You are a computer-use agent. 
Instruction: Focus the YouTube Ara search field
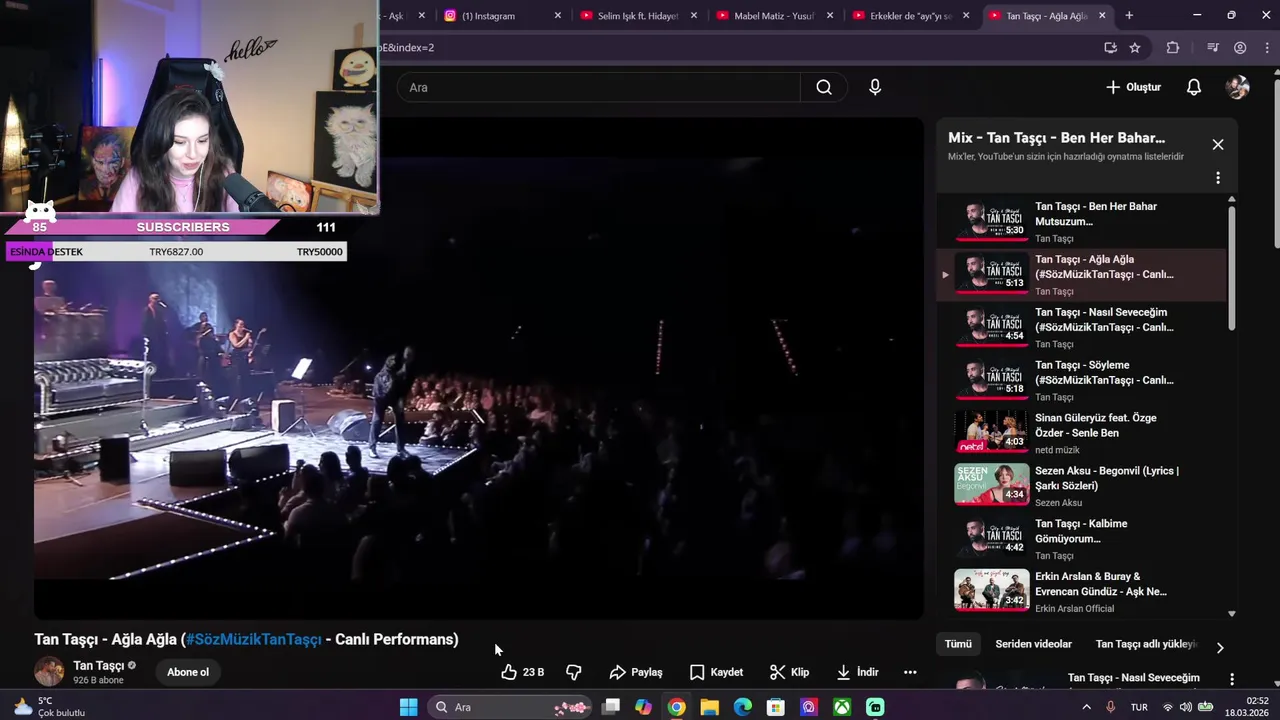tap(600, 87)
